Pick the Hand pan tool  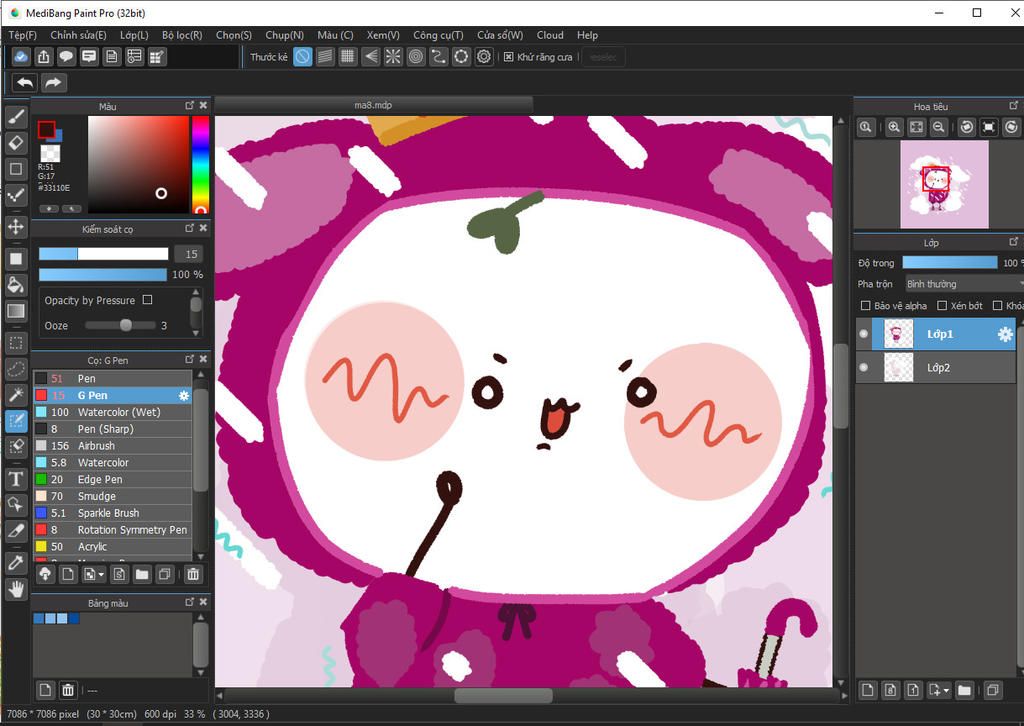16,589
